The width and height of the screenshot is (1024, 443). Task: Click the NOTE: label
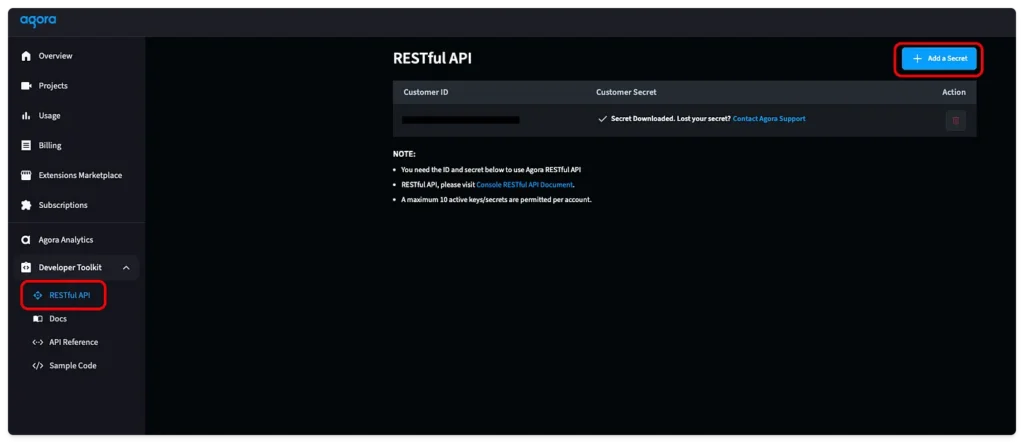pos(404,154)
